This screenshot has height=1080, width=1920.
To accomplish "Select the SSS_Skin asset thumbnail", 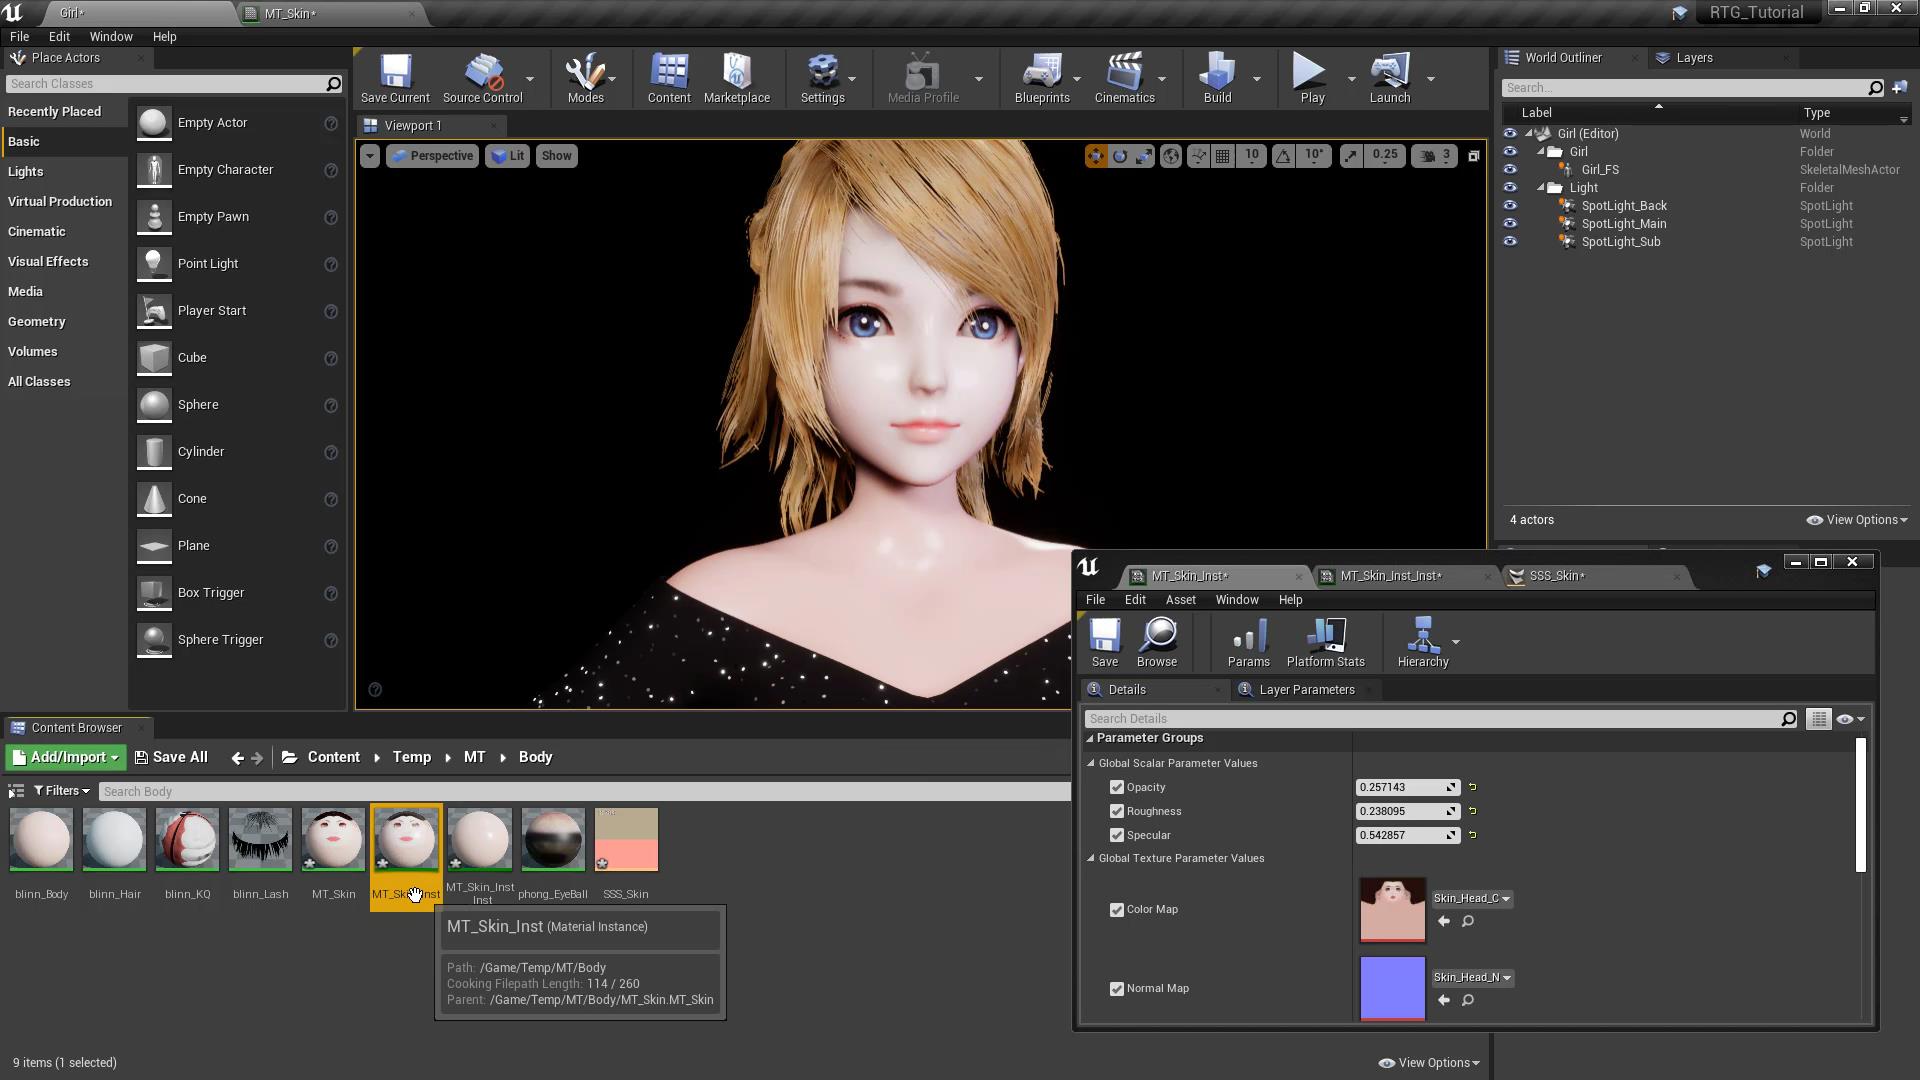I will pyautogui.click(x=626, y=840).
